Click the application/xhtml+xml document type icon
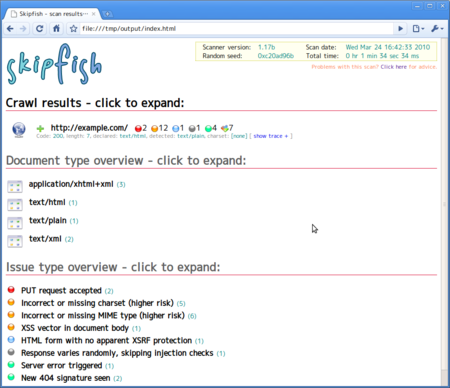This screenshot has width=450, height=388. pos(15,186)
